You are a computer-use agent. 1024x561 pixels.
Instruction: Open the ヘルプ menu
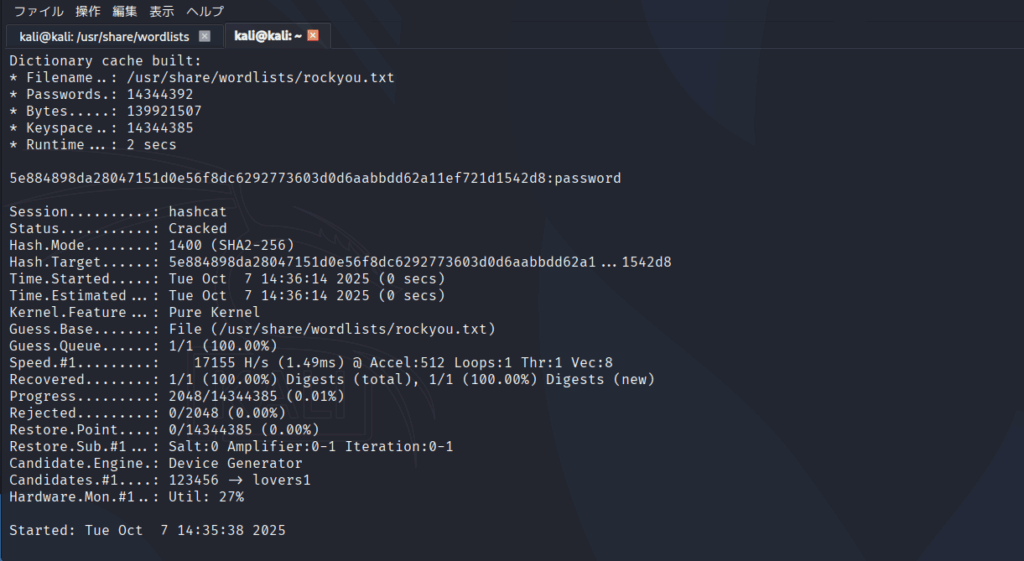point(205,11)
